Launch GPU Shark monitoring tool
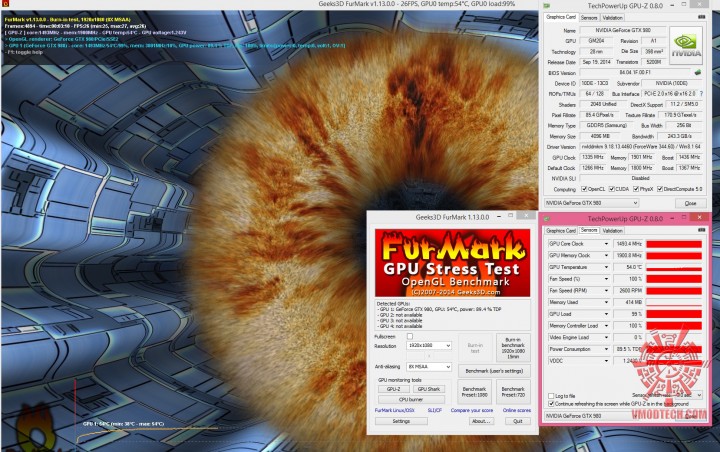The width and height of the screenshot is (720, 452). click(x=428, y=389)
